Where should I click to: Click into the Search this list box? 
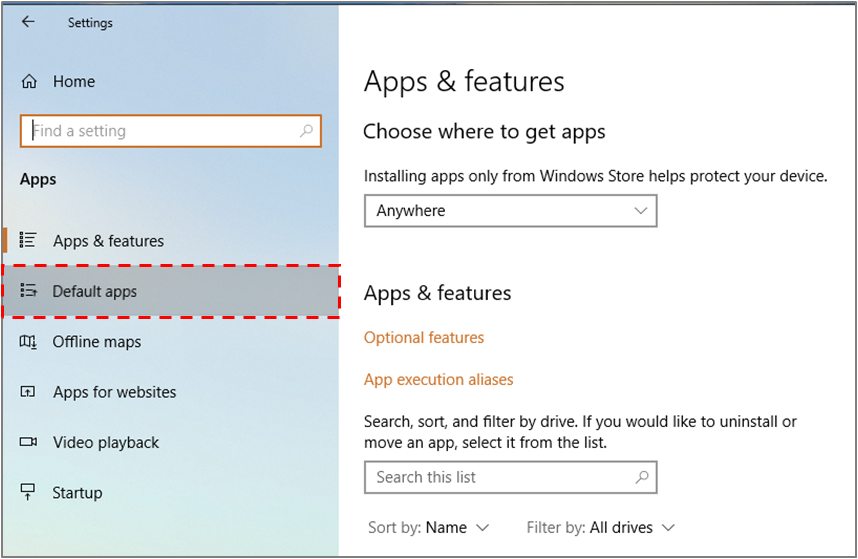[x=510, y=477]
